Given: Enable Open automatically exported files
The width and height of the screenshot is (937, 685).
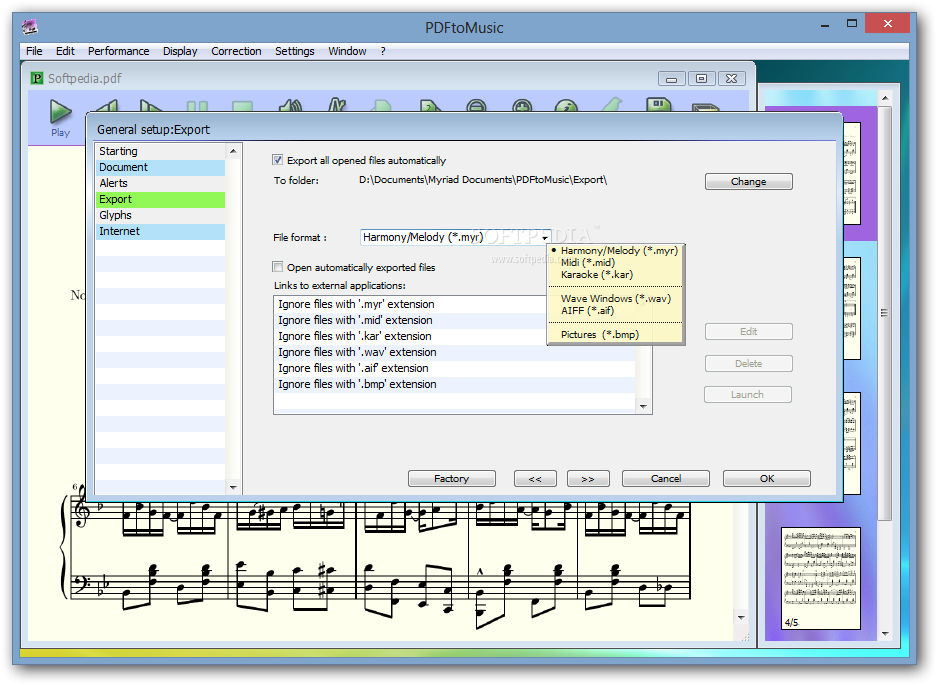Looking at the screenshot, I should (x=277, y=267).
